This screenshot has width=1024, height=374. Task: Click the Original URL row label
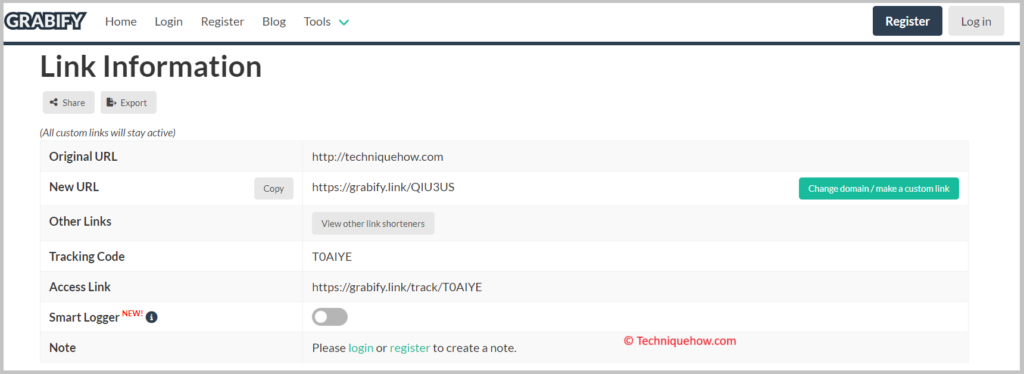coord(84,157)
